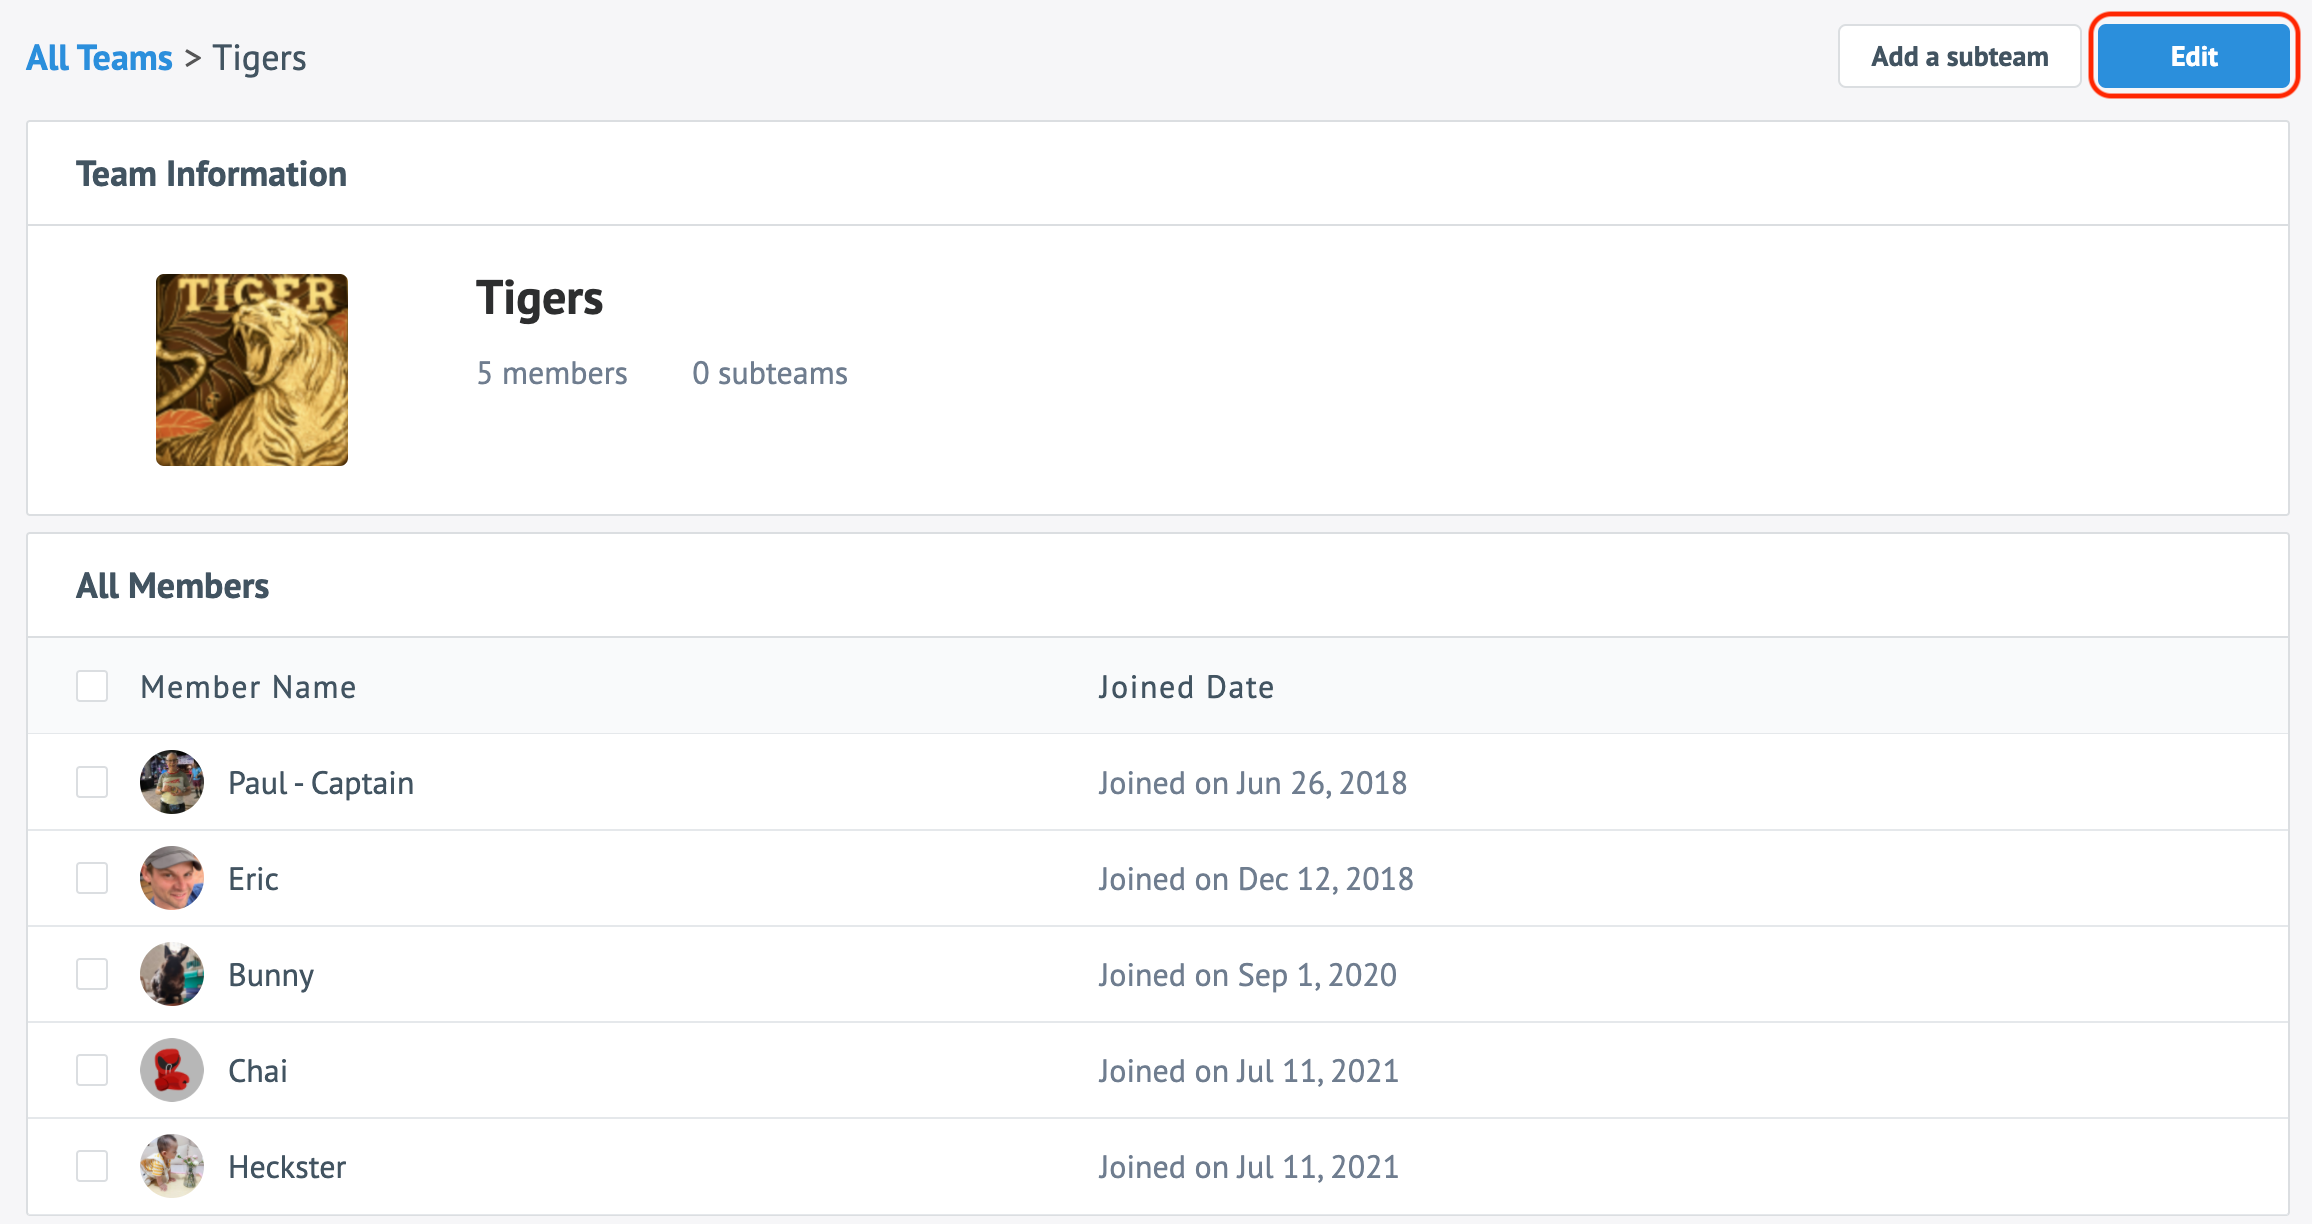Click the Member Name column header
The height and width of the screenshot is (1224, 2312).
point(248,687)
